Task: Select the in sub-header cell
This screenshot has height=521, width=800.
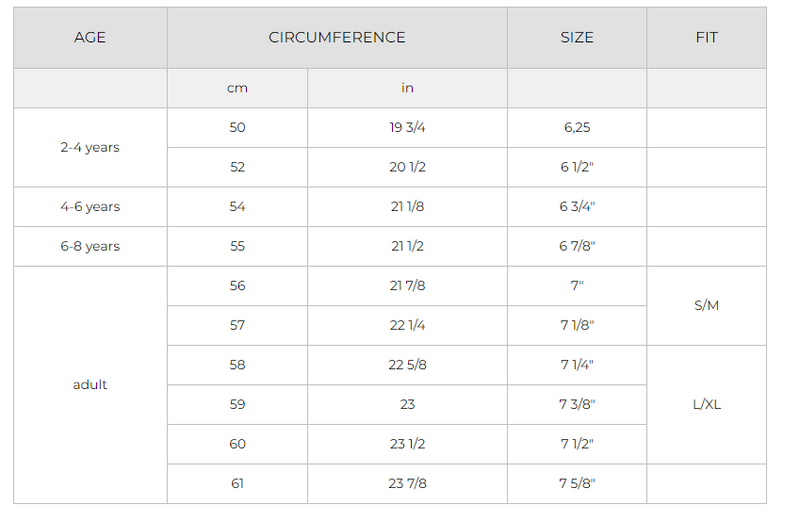Action: pyautogui.click(x=407, y=88)
